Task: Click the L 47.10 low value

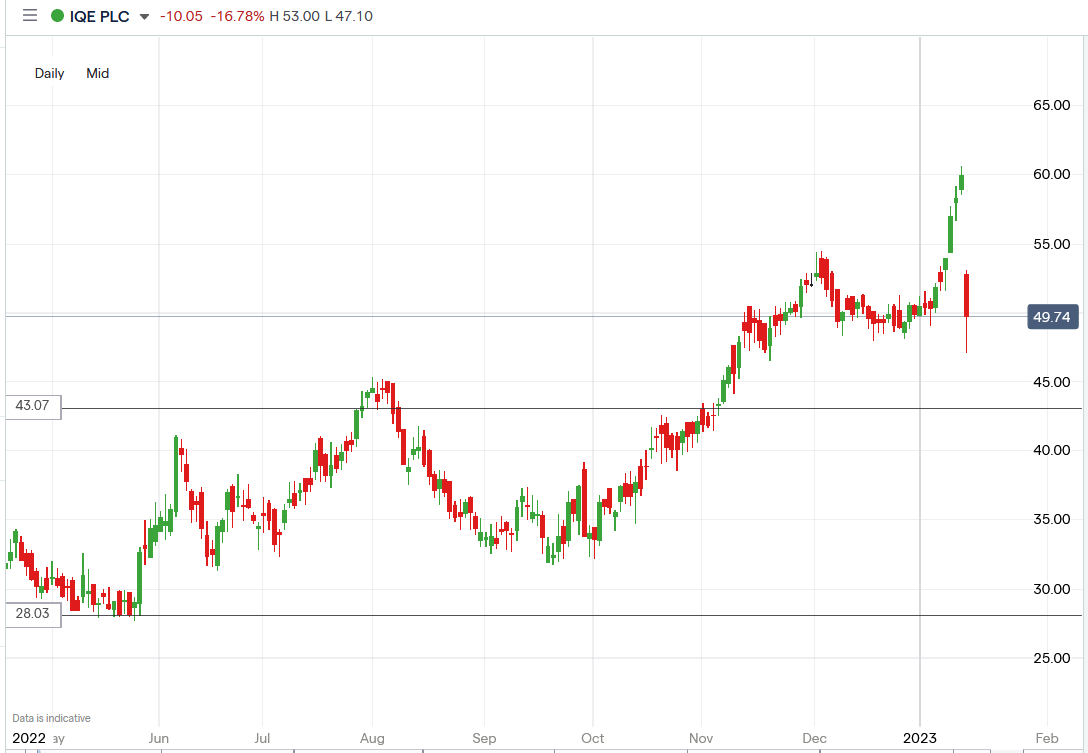Action: point(348,16)
